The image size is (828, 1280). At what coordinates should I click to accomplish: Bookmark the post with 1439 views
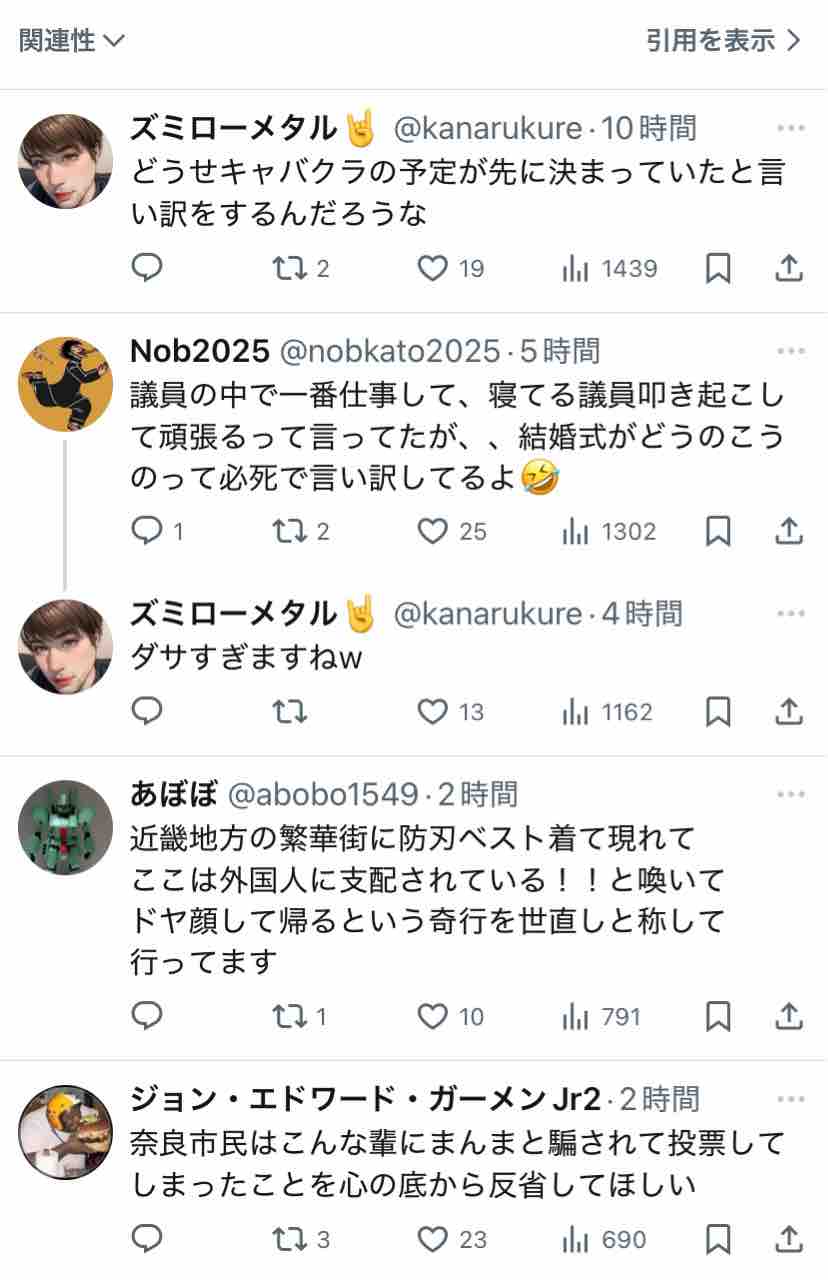[718, 268]
